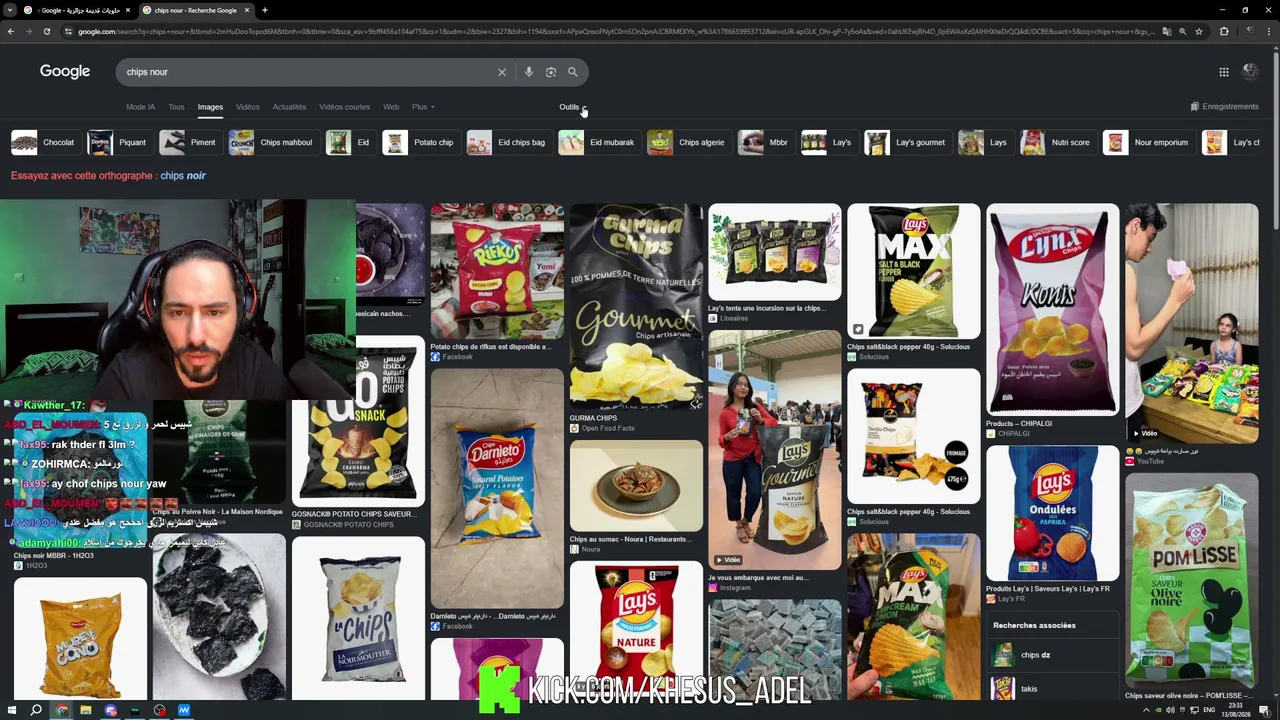Go to the Google logo homepage
1280x720 pixels.
[65, 72]
